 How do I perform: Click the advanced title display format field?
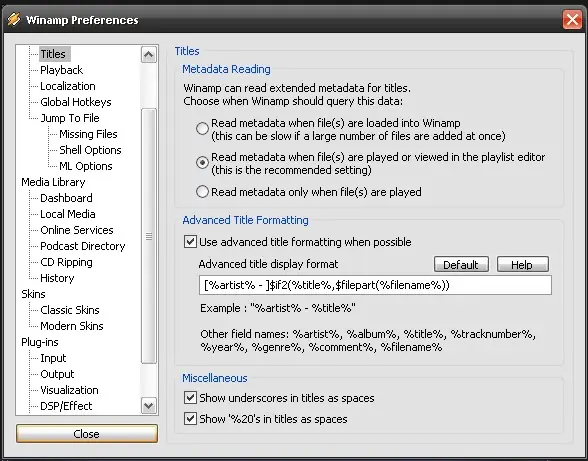point(375,285)
